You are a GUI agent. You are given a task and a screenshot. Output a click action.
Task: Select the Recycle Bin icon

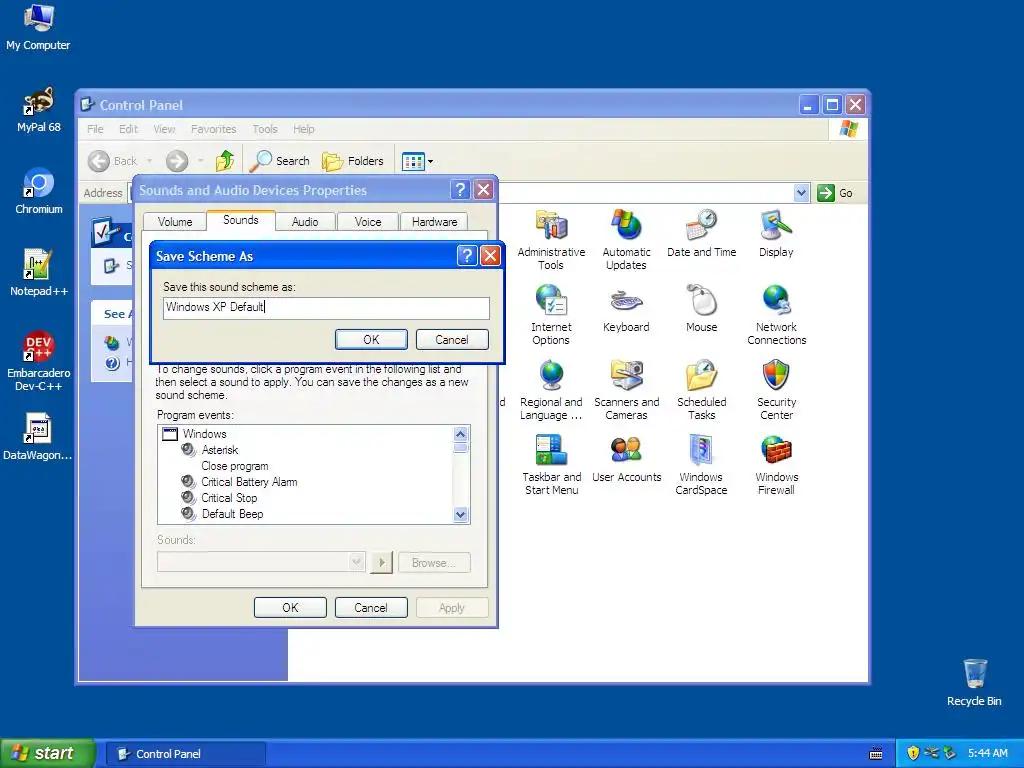(x=974, y=682)
